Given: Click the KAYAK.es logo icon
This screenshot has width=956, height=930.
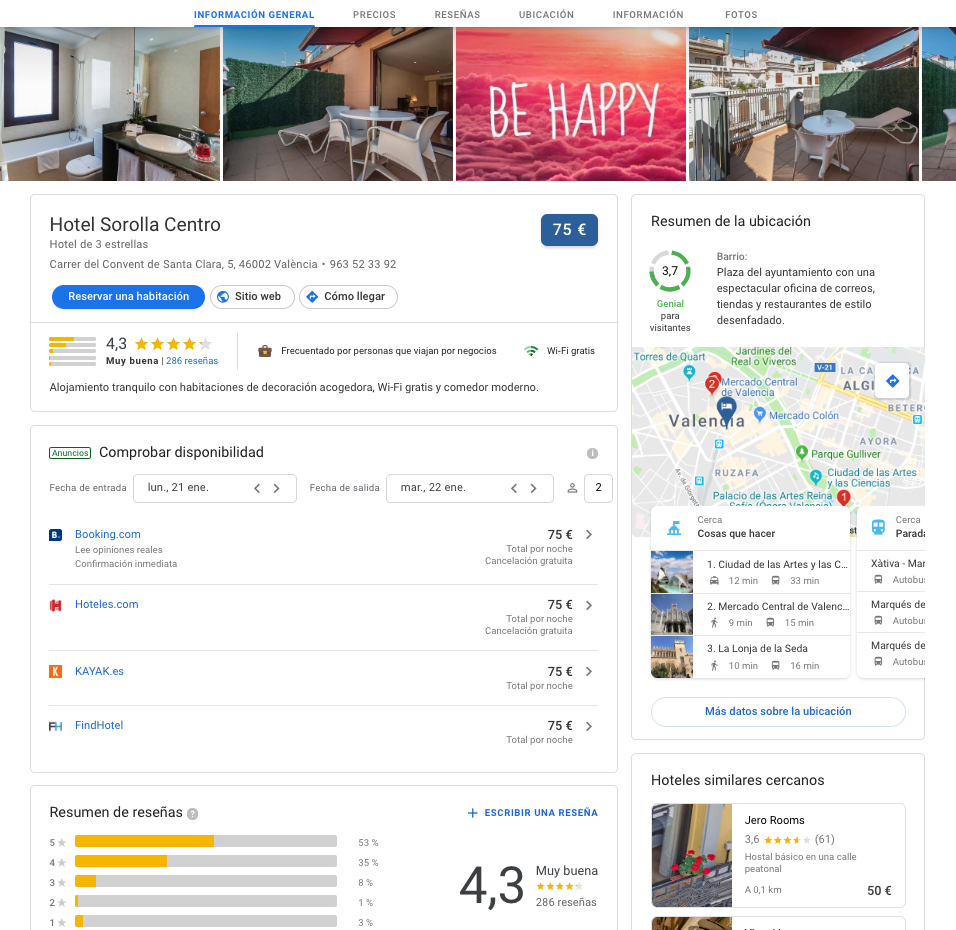Looking at the screenshot, I should tap(56, 672).
